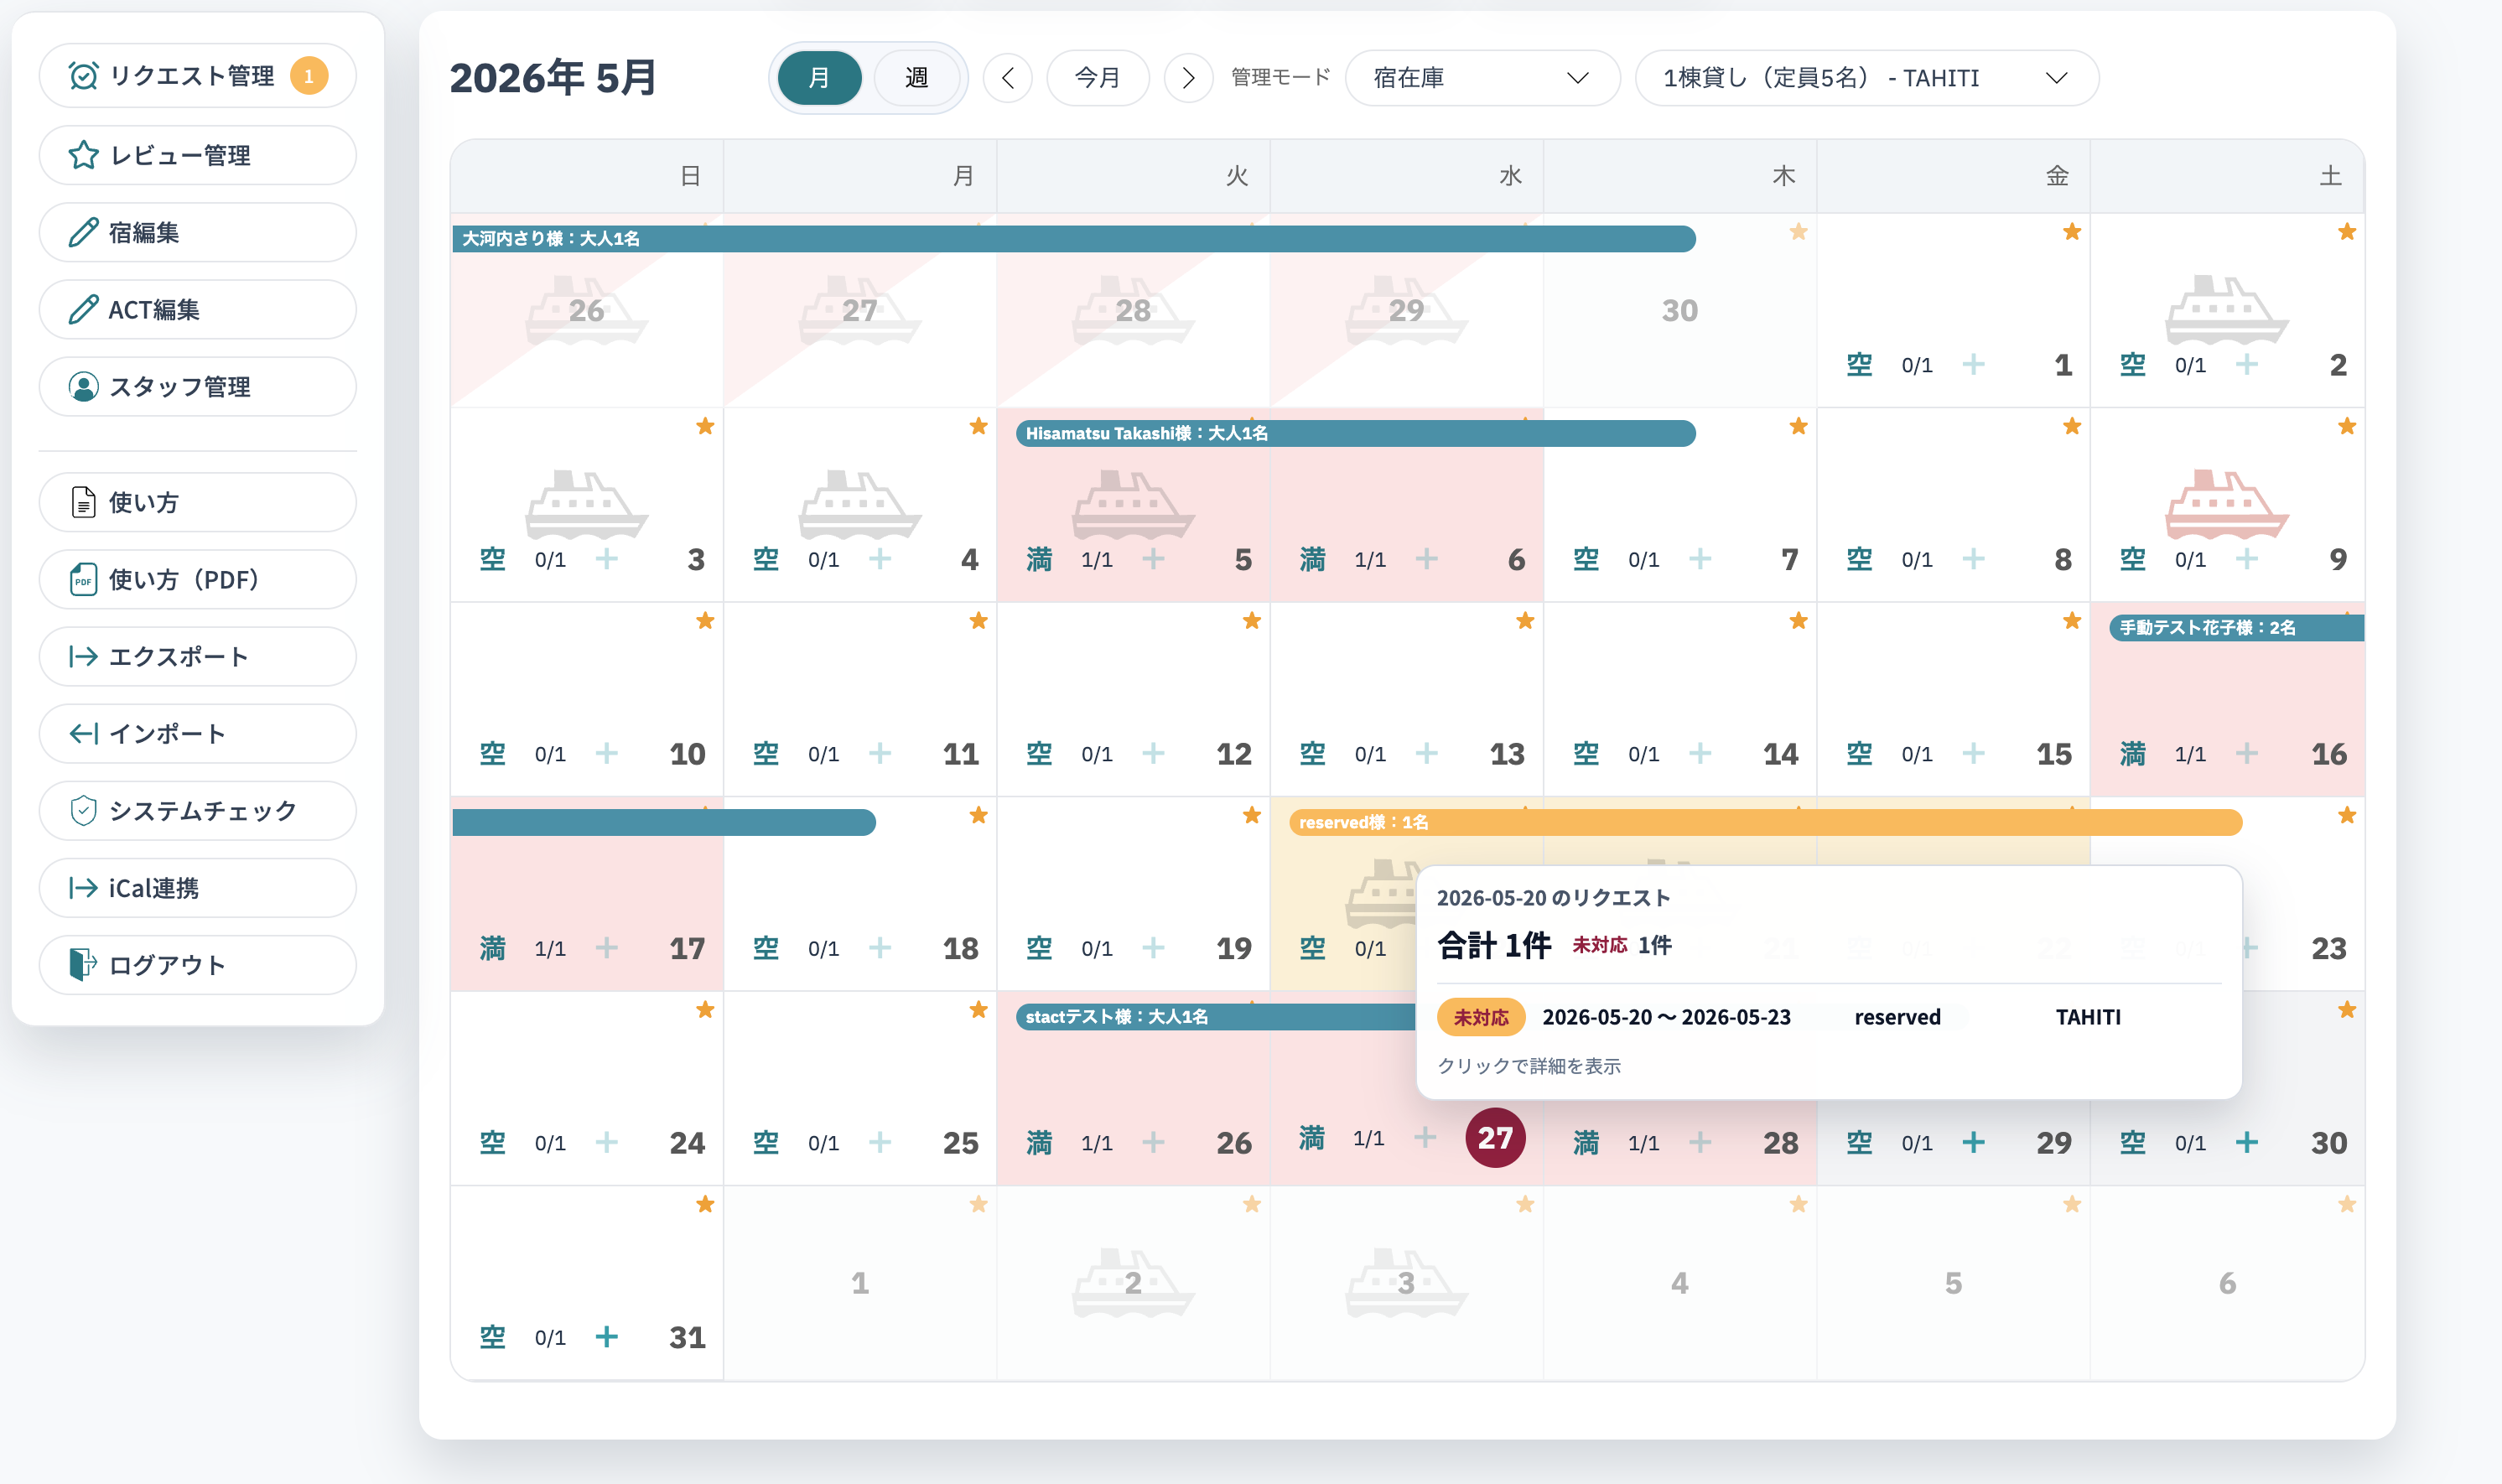Open the 手動テスト花子様 reservation bar
The image size is (2502, 1484).
click(2236, 627)
